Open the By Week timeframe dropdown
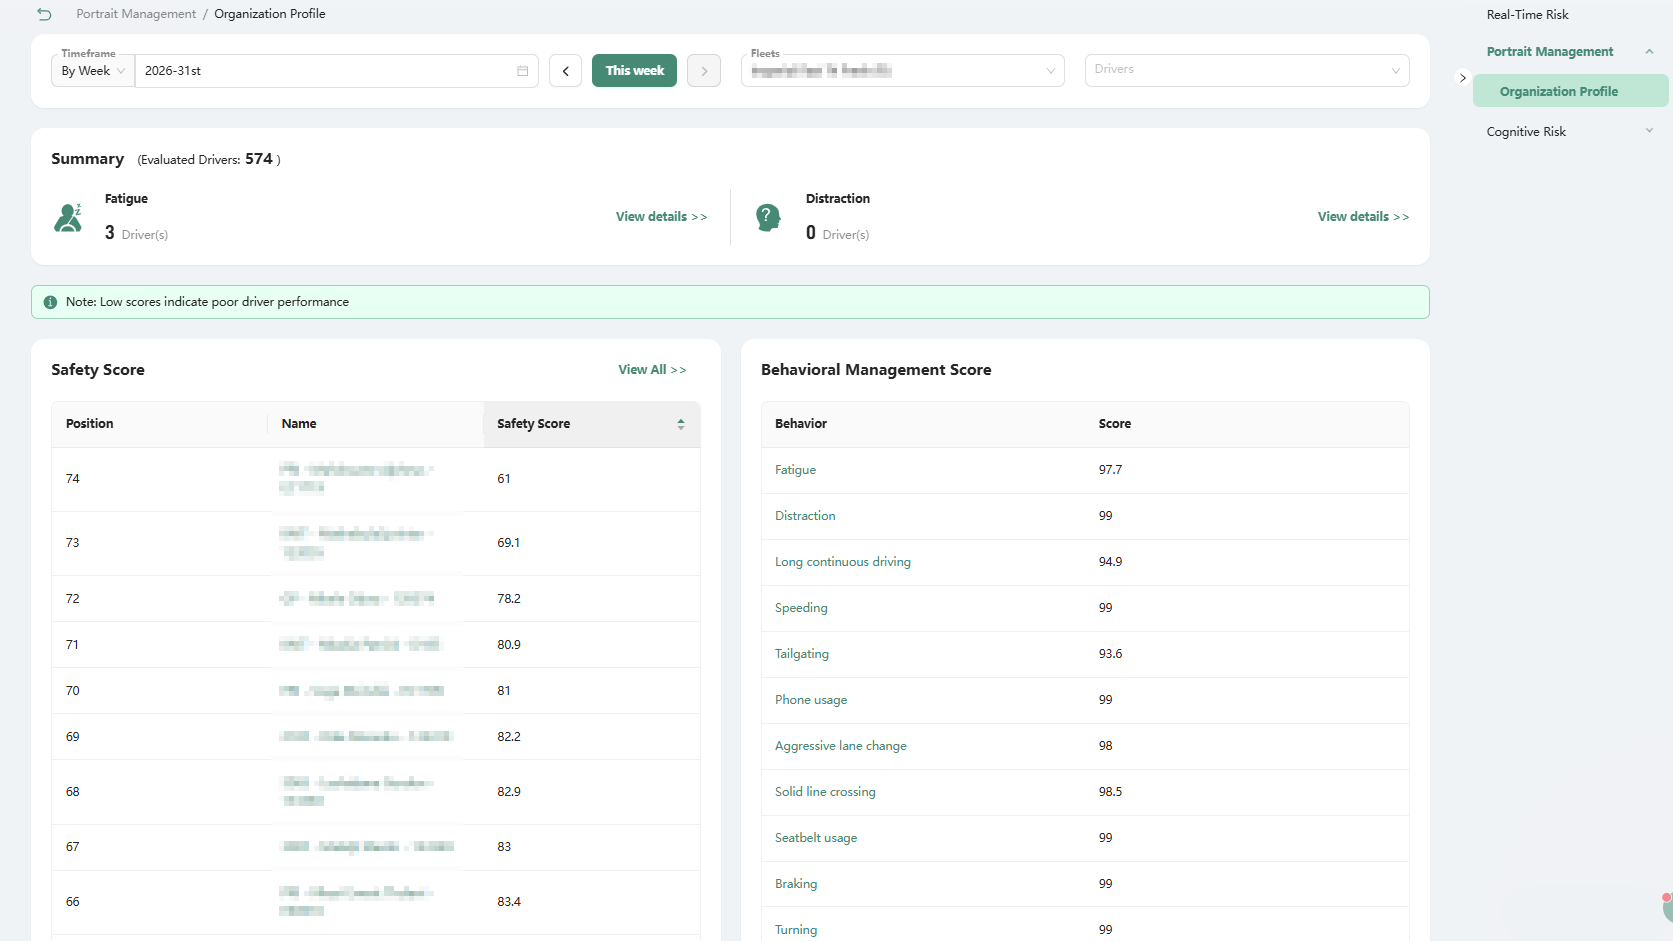 click(x=93, y=71)
